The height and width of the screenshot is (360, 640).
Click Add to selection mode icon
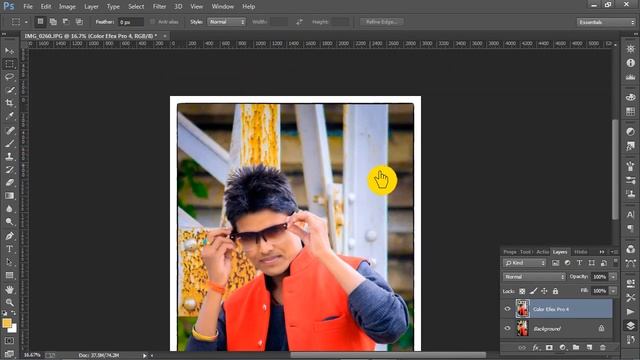point(53,22)
